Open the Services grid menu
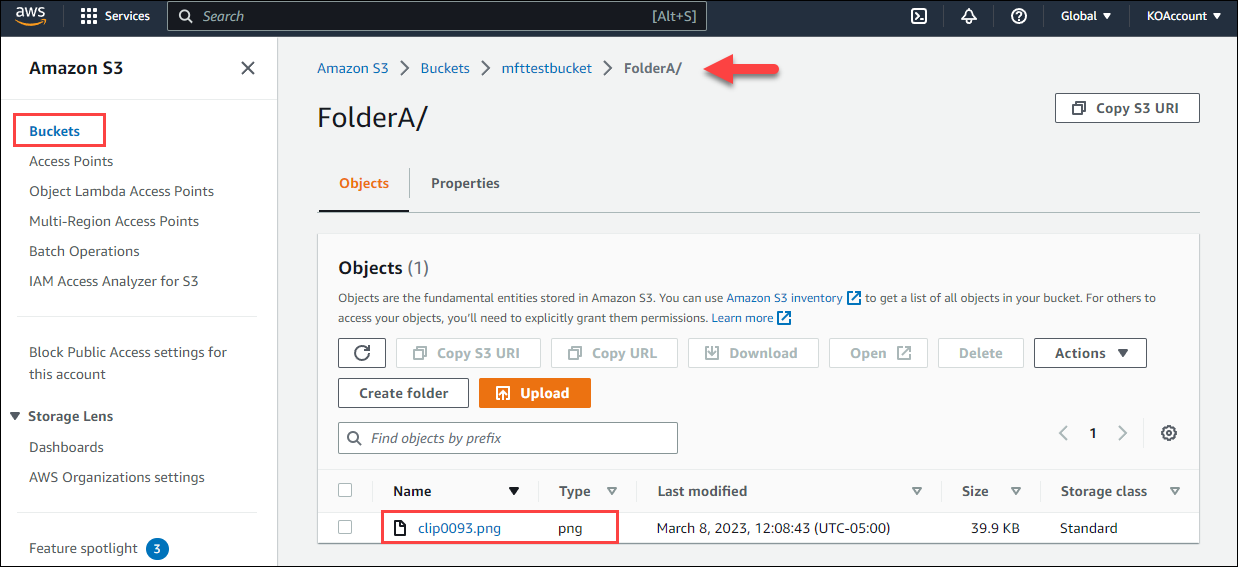Screen dimensions: 1238x567 click(x=114, y=16)
